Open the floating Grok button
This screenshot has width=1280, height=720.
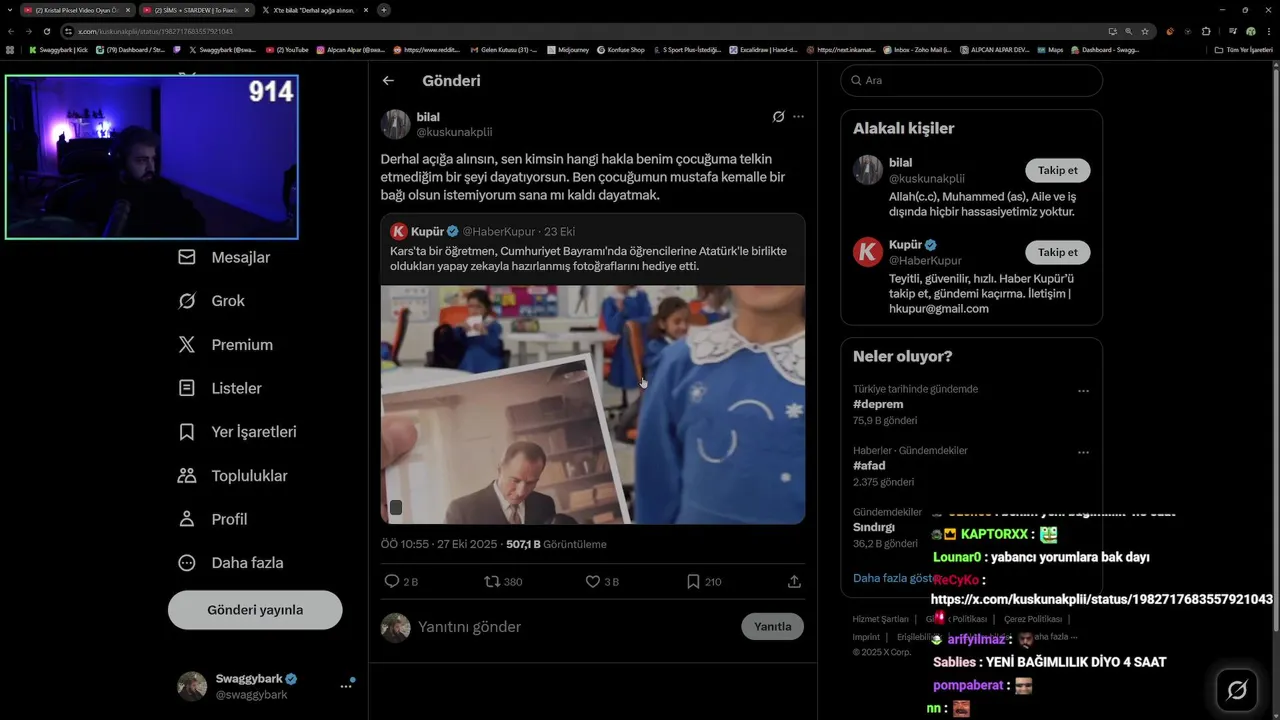pos(1237,690)
